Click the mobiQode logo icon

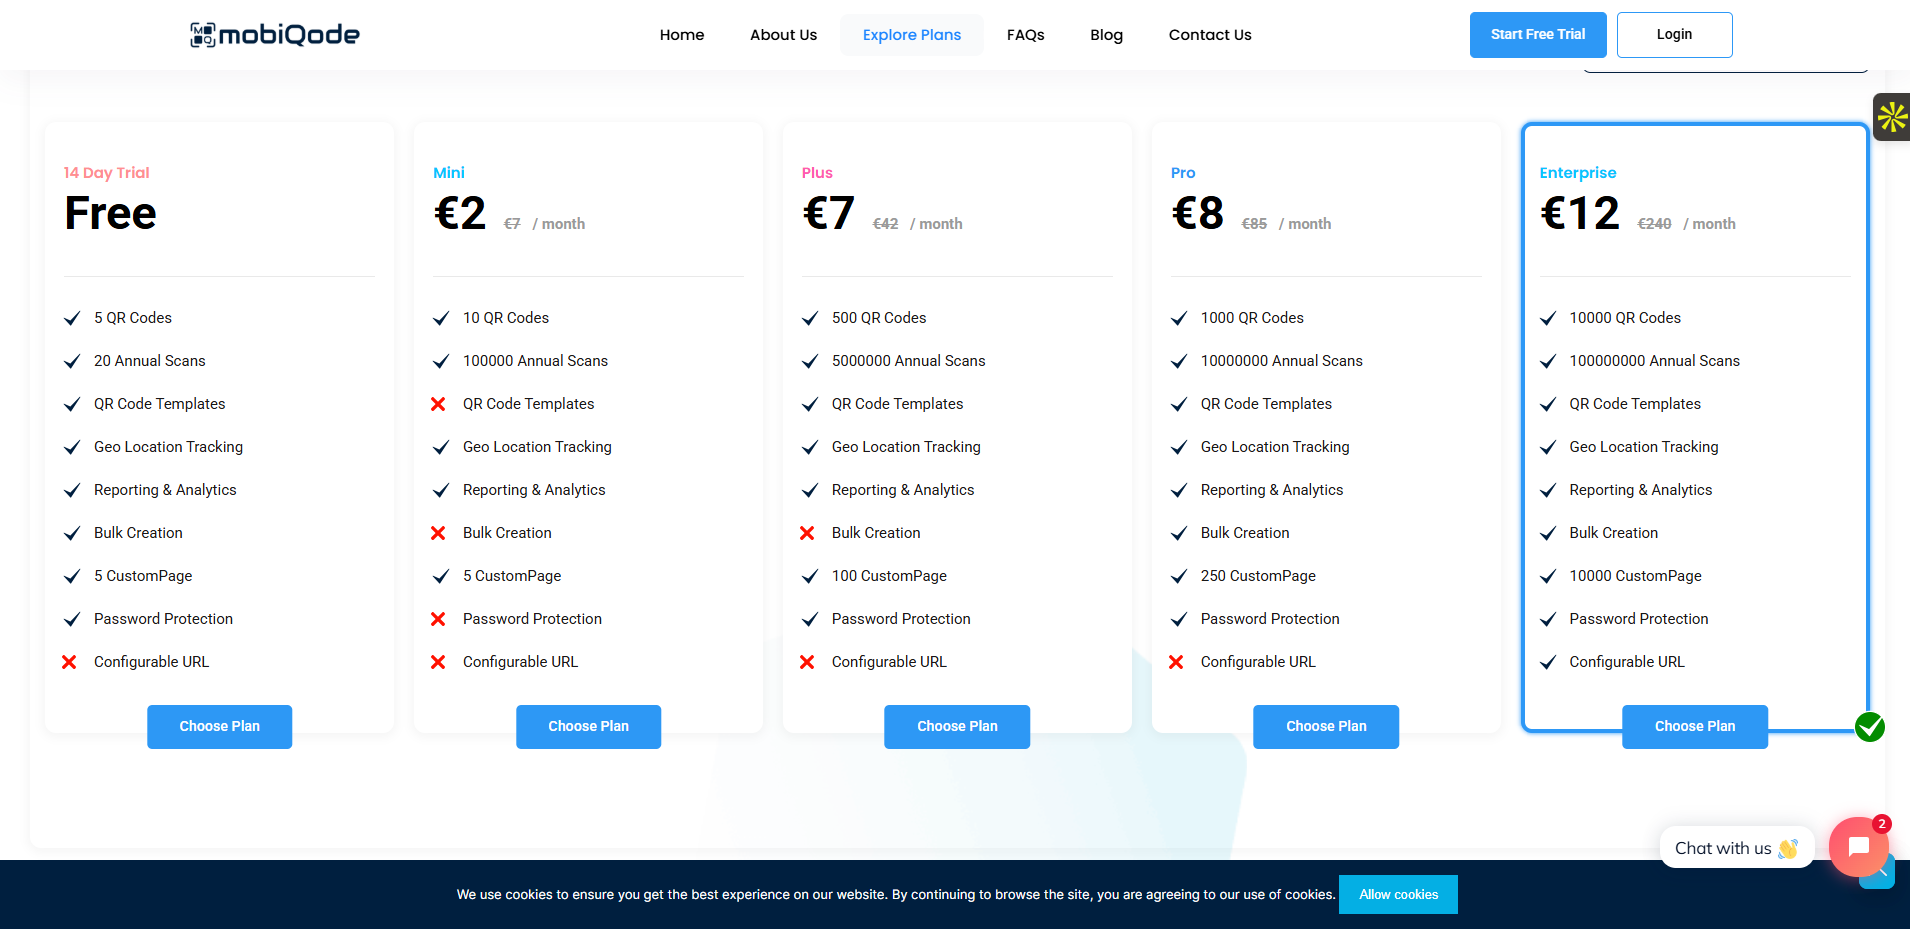(x=203, y=35)
